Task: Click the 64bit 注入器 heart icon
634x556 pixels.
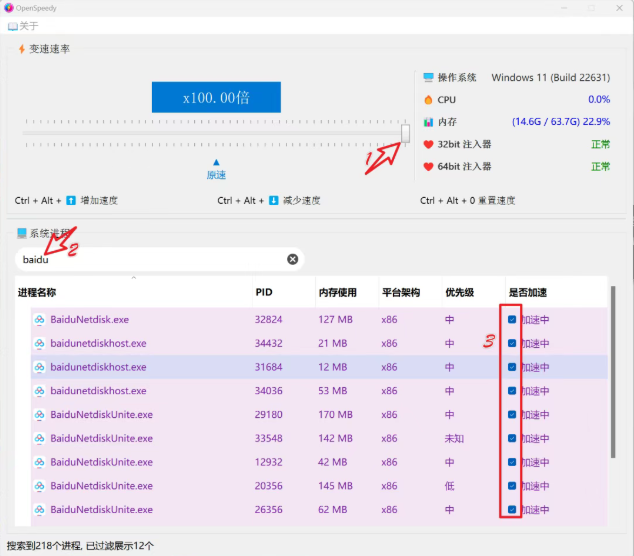Action: point(428,167)
